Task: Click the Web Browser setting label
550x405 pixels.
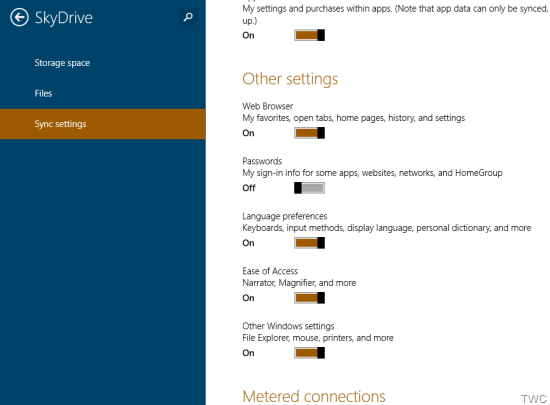Action: click(268, 106)
